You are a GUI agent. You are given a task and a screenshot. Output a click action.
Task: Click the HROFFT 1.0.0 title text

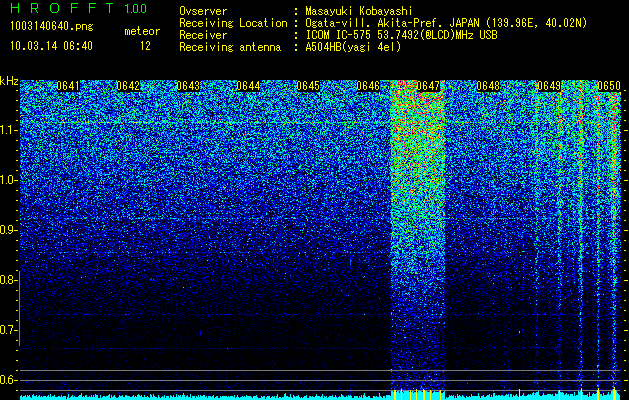pos(79,8)
